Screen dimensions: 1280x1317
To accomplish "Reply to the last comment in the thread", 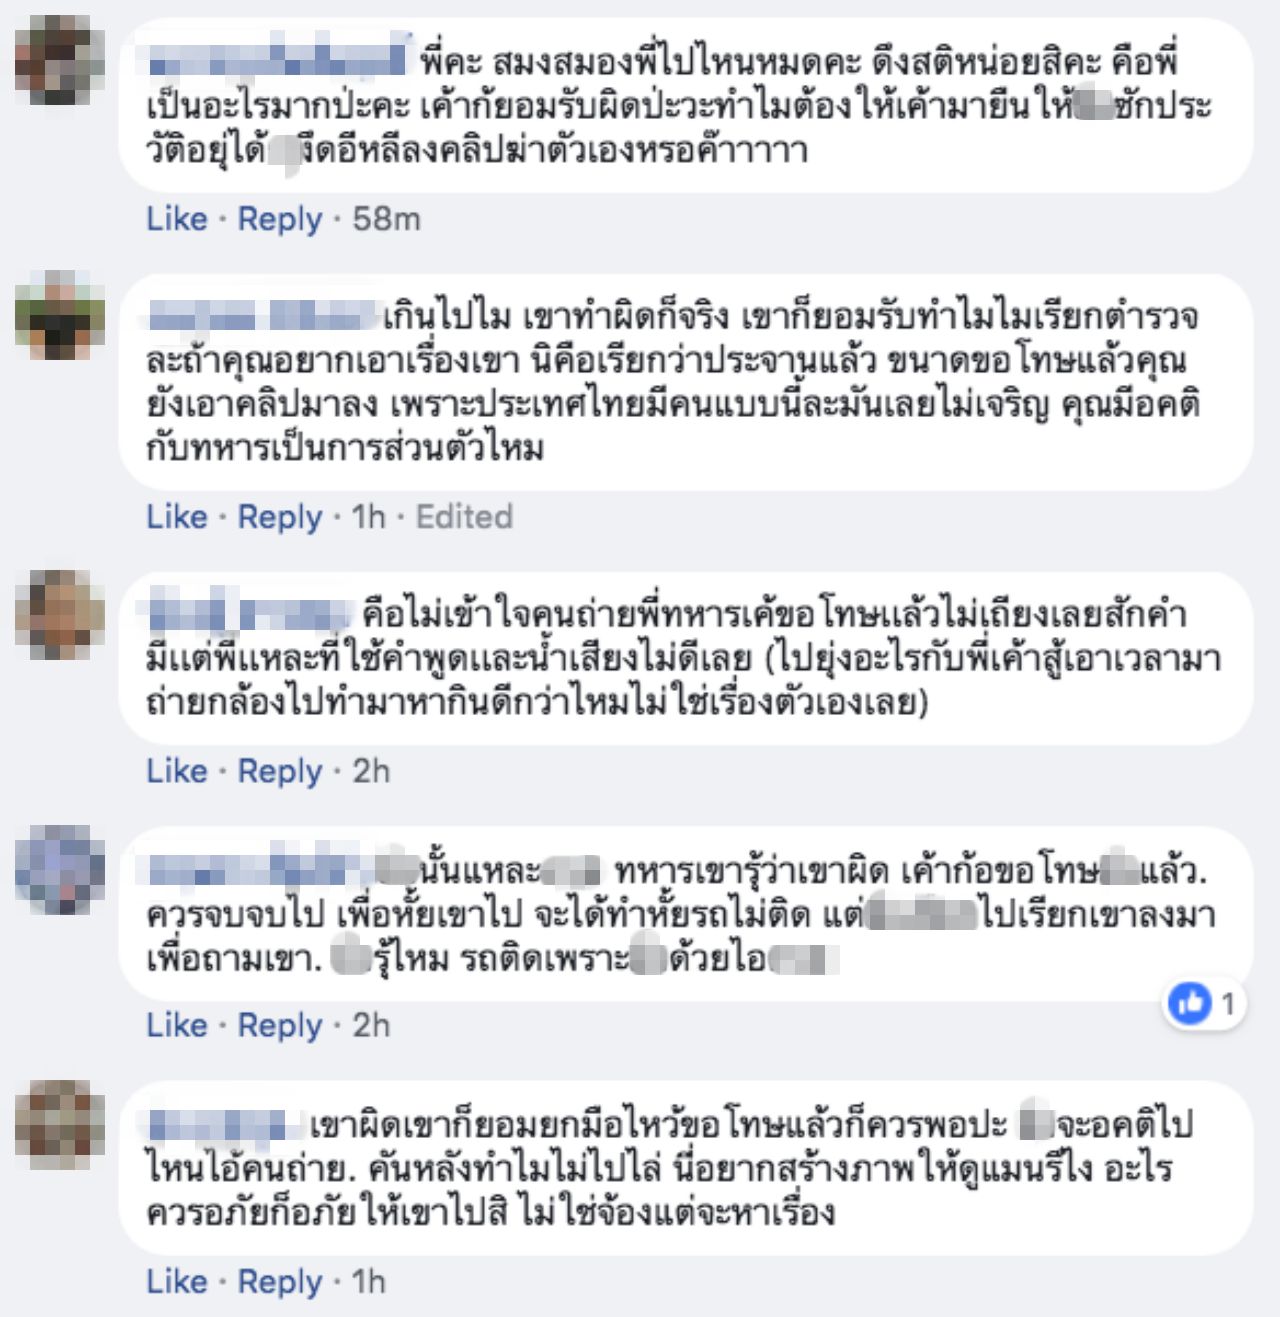I will 280,1281.
